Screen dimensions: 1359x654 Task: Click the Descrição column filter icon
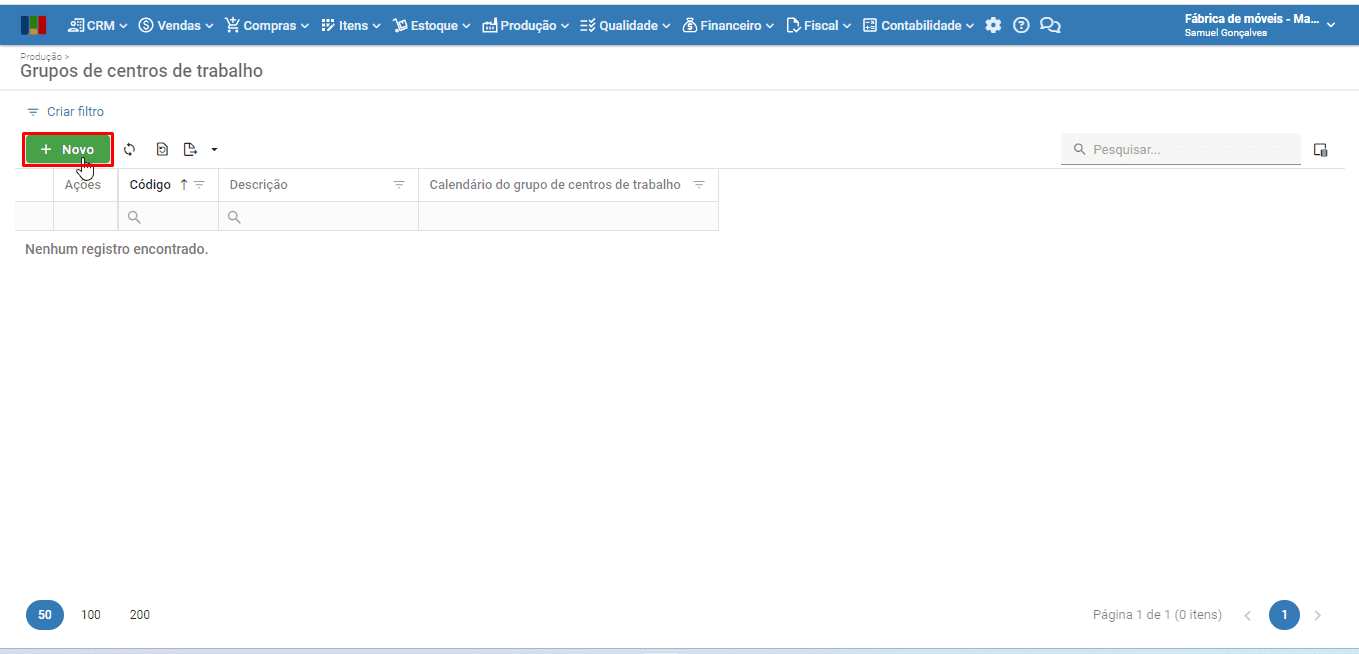point(399,185)
